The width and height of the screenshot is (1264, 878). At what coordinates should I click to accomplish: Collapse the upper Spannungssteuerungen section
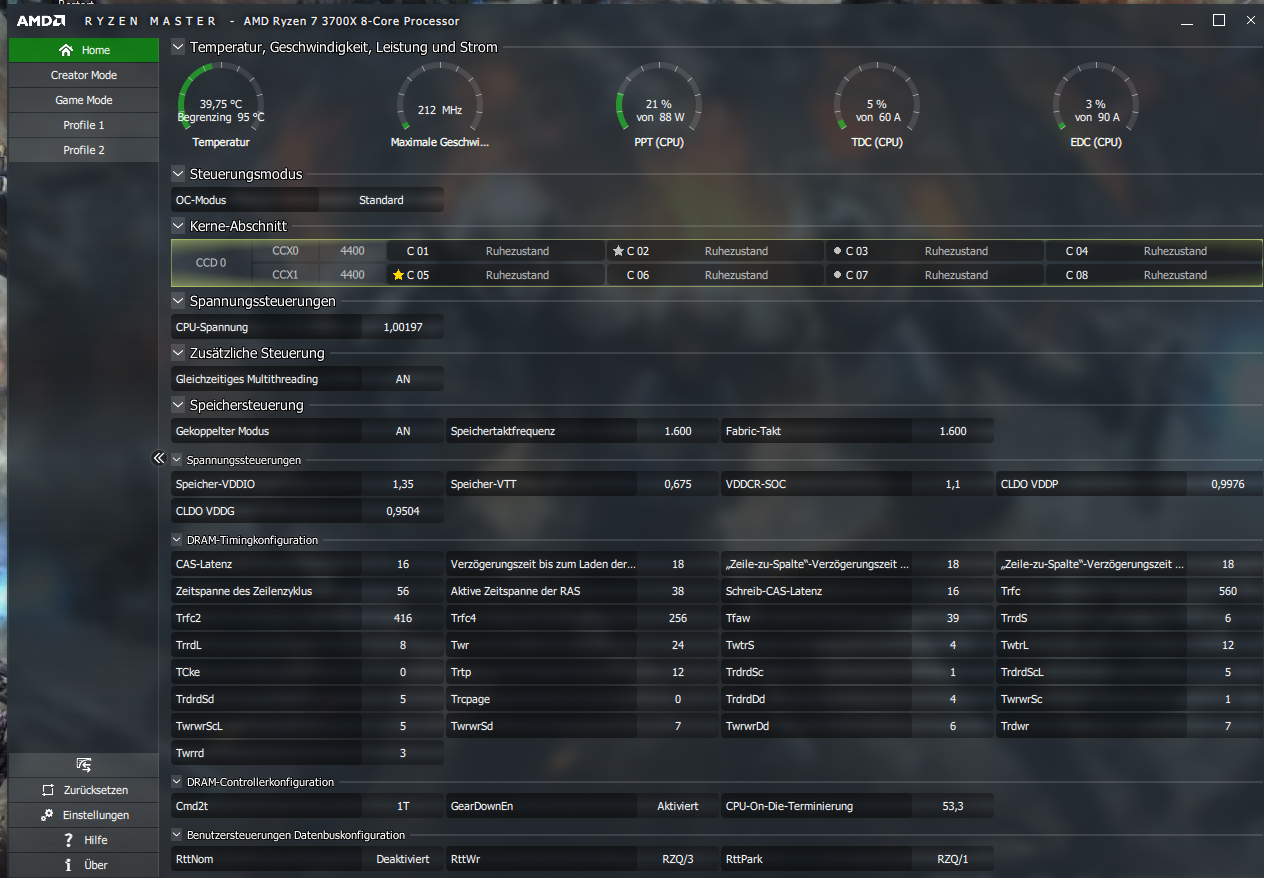tap(178, 301)
